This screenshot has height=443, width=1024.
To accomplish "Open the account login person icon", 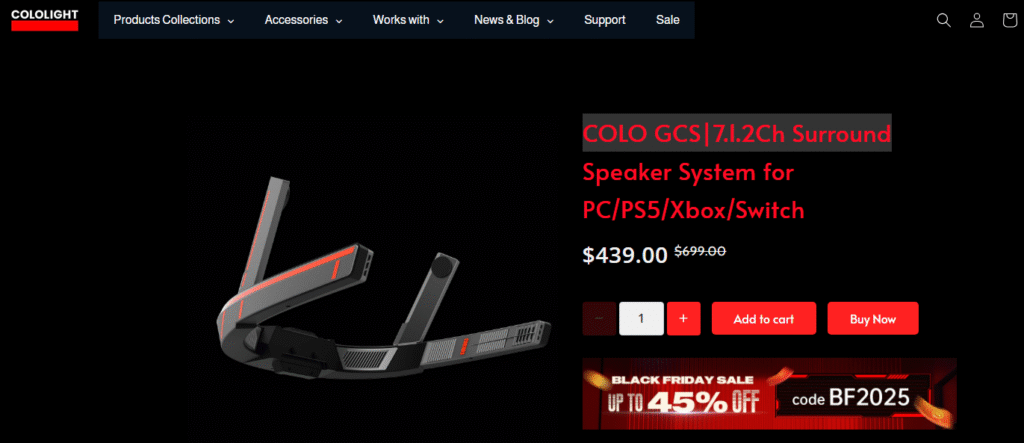I will pyautogui.click(x=976, y=20).
